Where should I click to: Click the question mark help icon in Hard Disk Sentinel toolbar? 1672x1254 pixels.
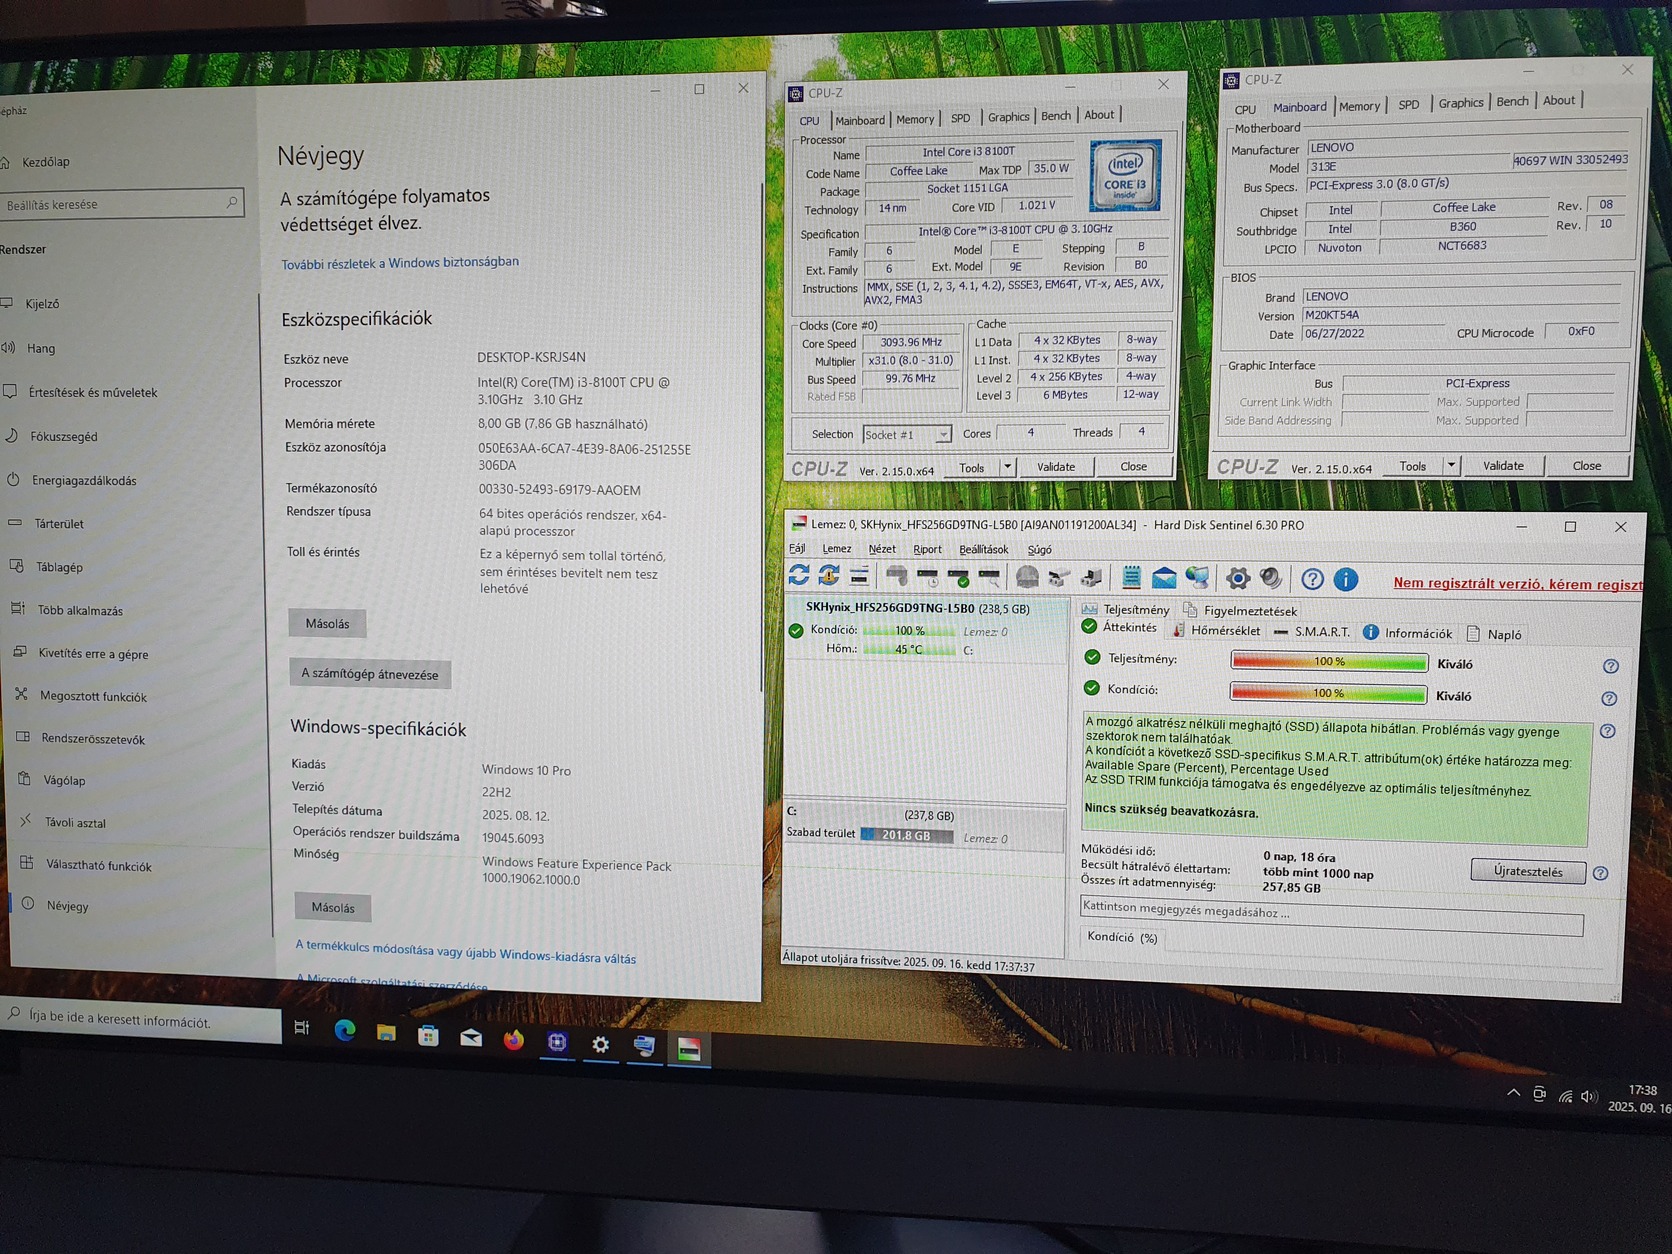point(1313,579)
